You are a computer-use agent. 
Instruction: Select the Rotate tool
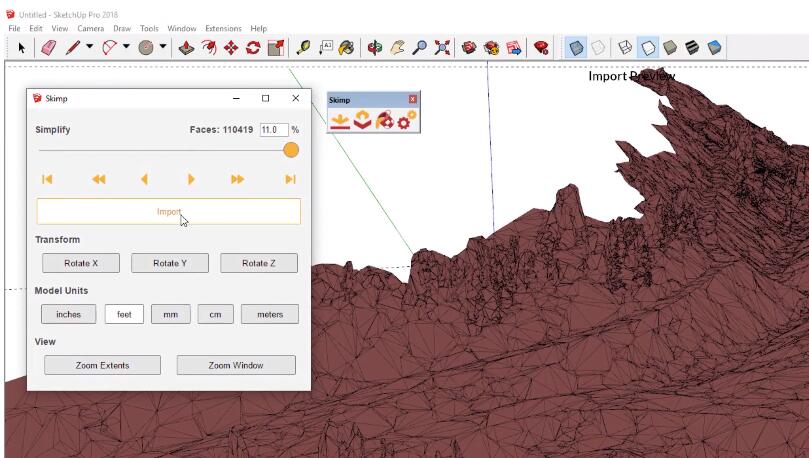tap(253, 48)
